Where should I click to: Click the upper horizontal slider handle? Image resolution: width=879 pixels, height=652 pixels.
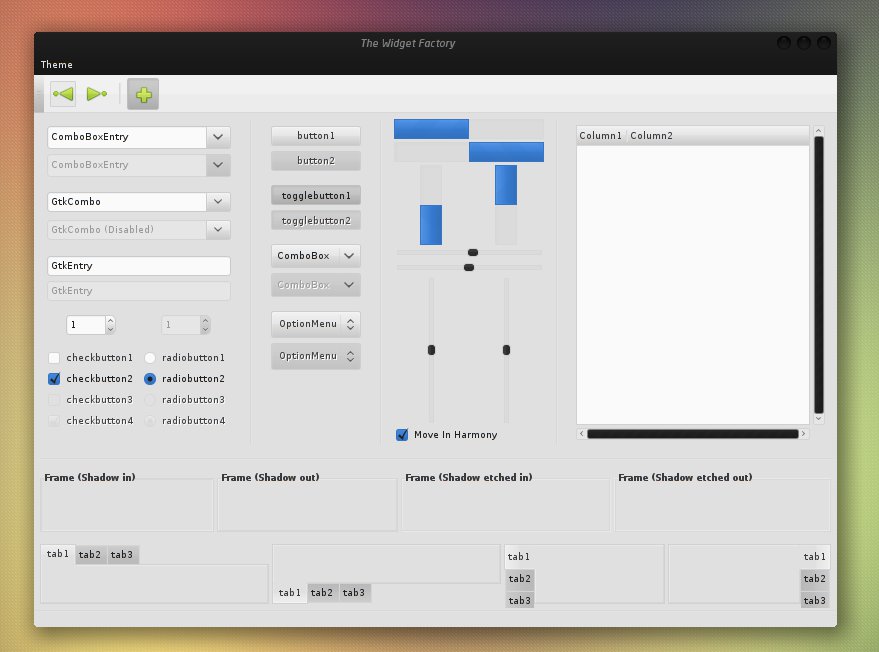click(473, 252)
